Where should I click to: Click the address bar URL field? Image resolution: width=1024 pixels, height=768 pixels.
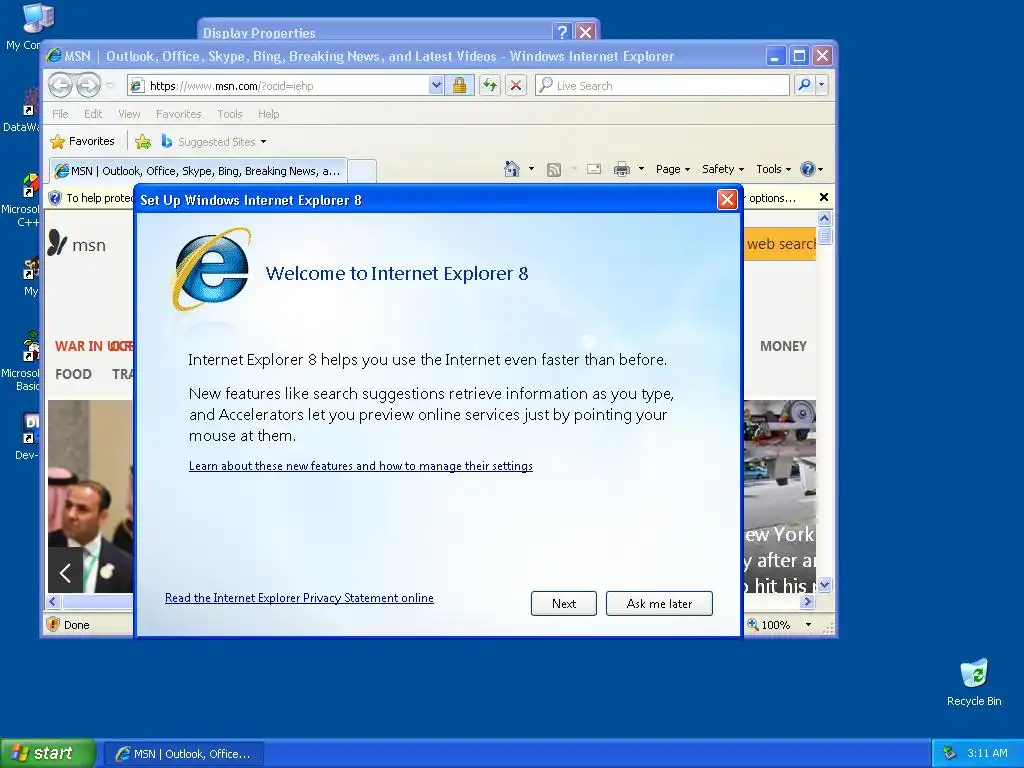pos(288,86)
